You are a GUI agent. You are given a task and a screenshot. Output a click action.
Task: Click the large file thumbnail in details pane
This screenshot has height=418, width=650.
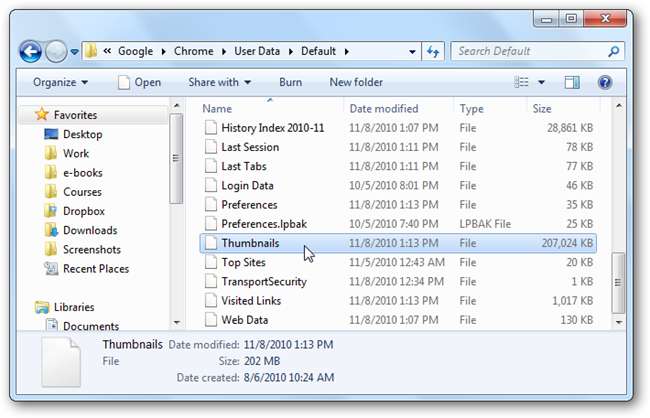[x=61, y=362]
